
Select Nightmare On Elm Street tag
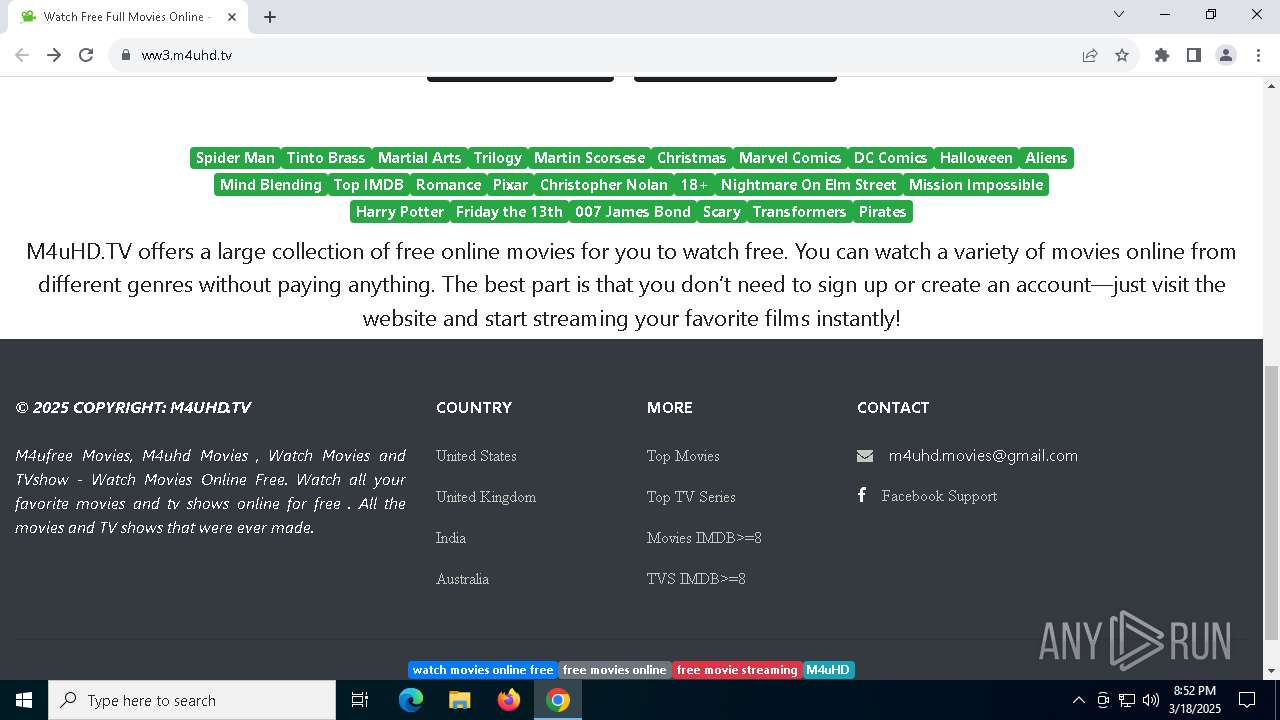(809, 185)
